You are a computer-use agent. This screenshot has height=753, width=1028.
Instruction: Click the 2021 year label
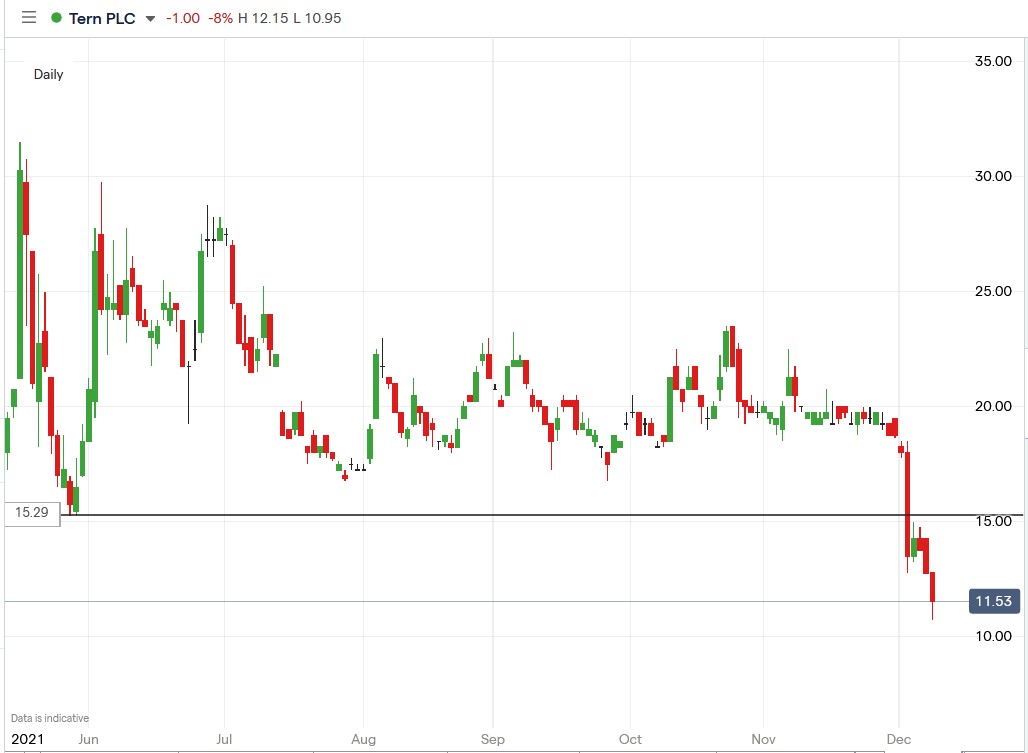pyautogui.click(x=27, y=739)
